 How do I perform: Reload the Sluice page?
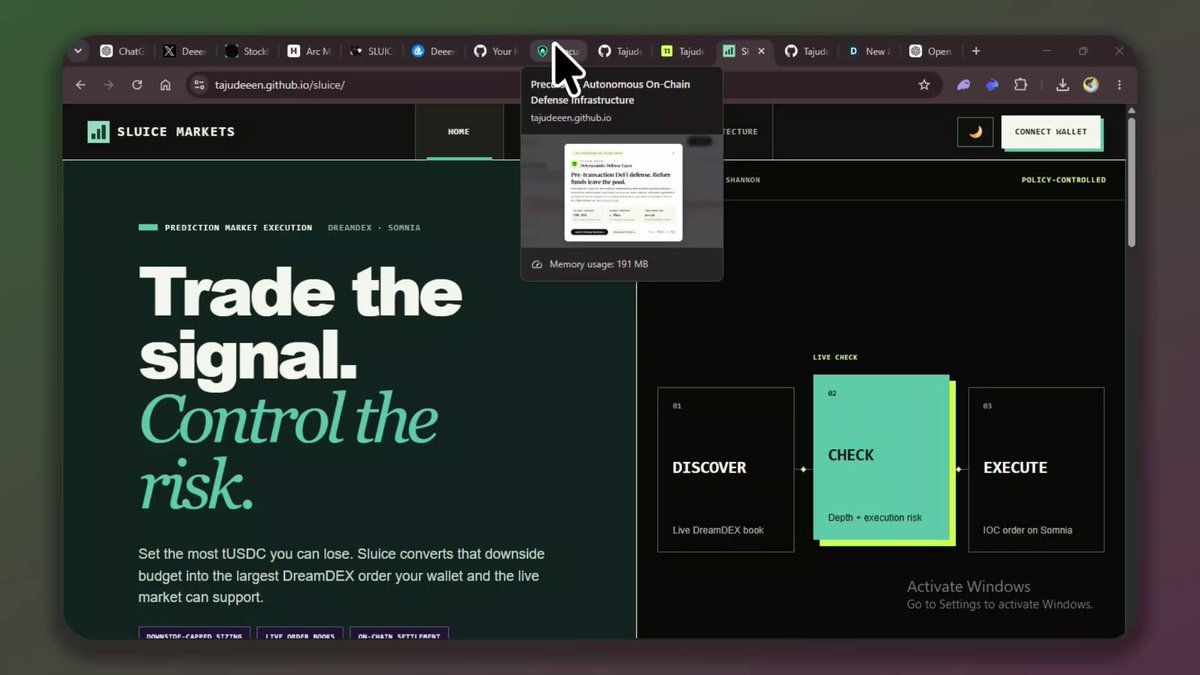[137, 85]
